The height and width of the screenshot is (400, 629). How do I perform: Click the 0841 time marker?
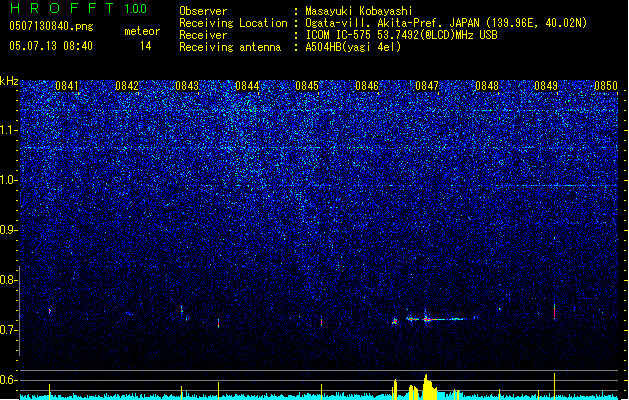67,86
